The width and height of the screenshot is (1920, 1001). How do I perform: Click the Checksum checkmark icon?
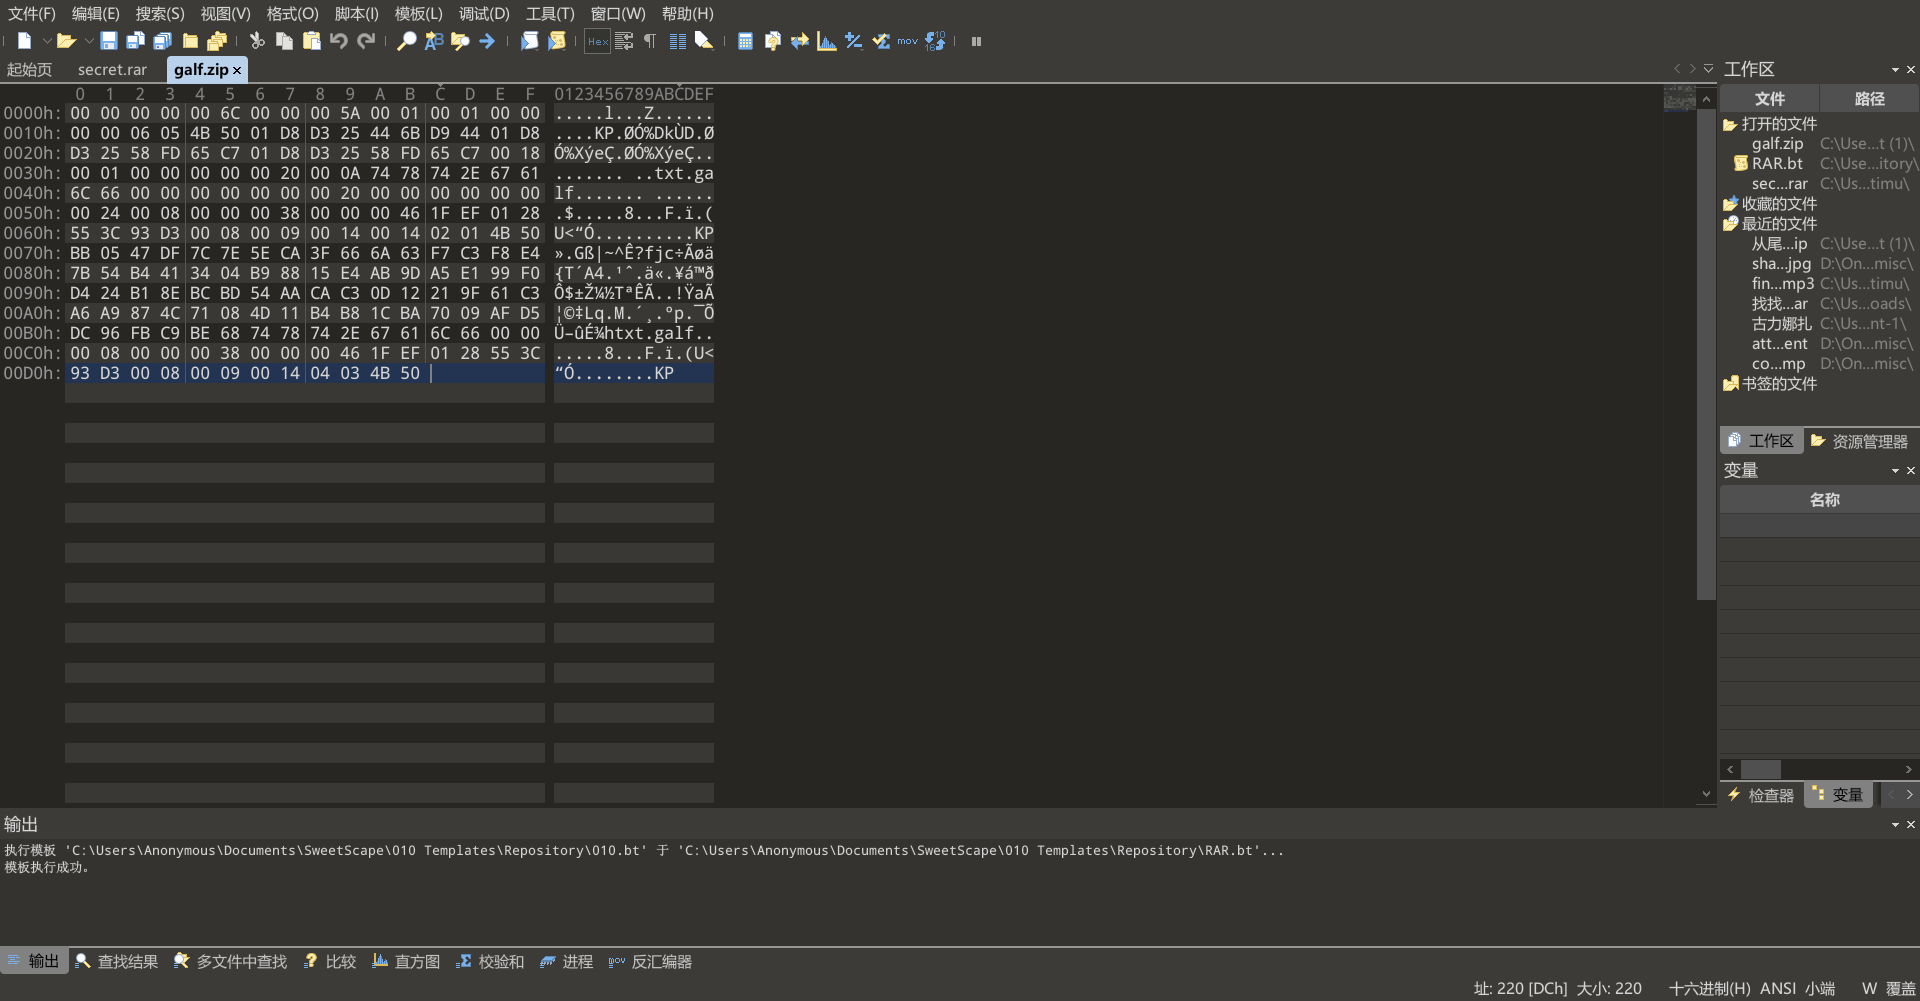click(x=881, y=41)
